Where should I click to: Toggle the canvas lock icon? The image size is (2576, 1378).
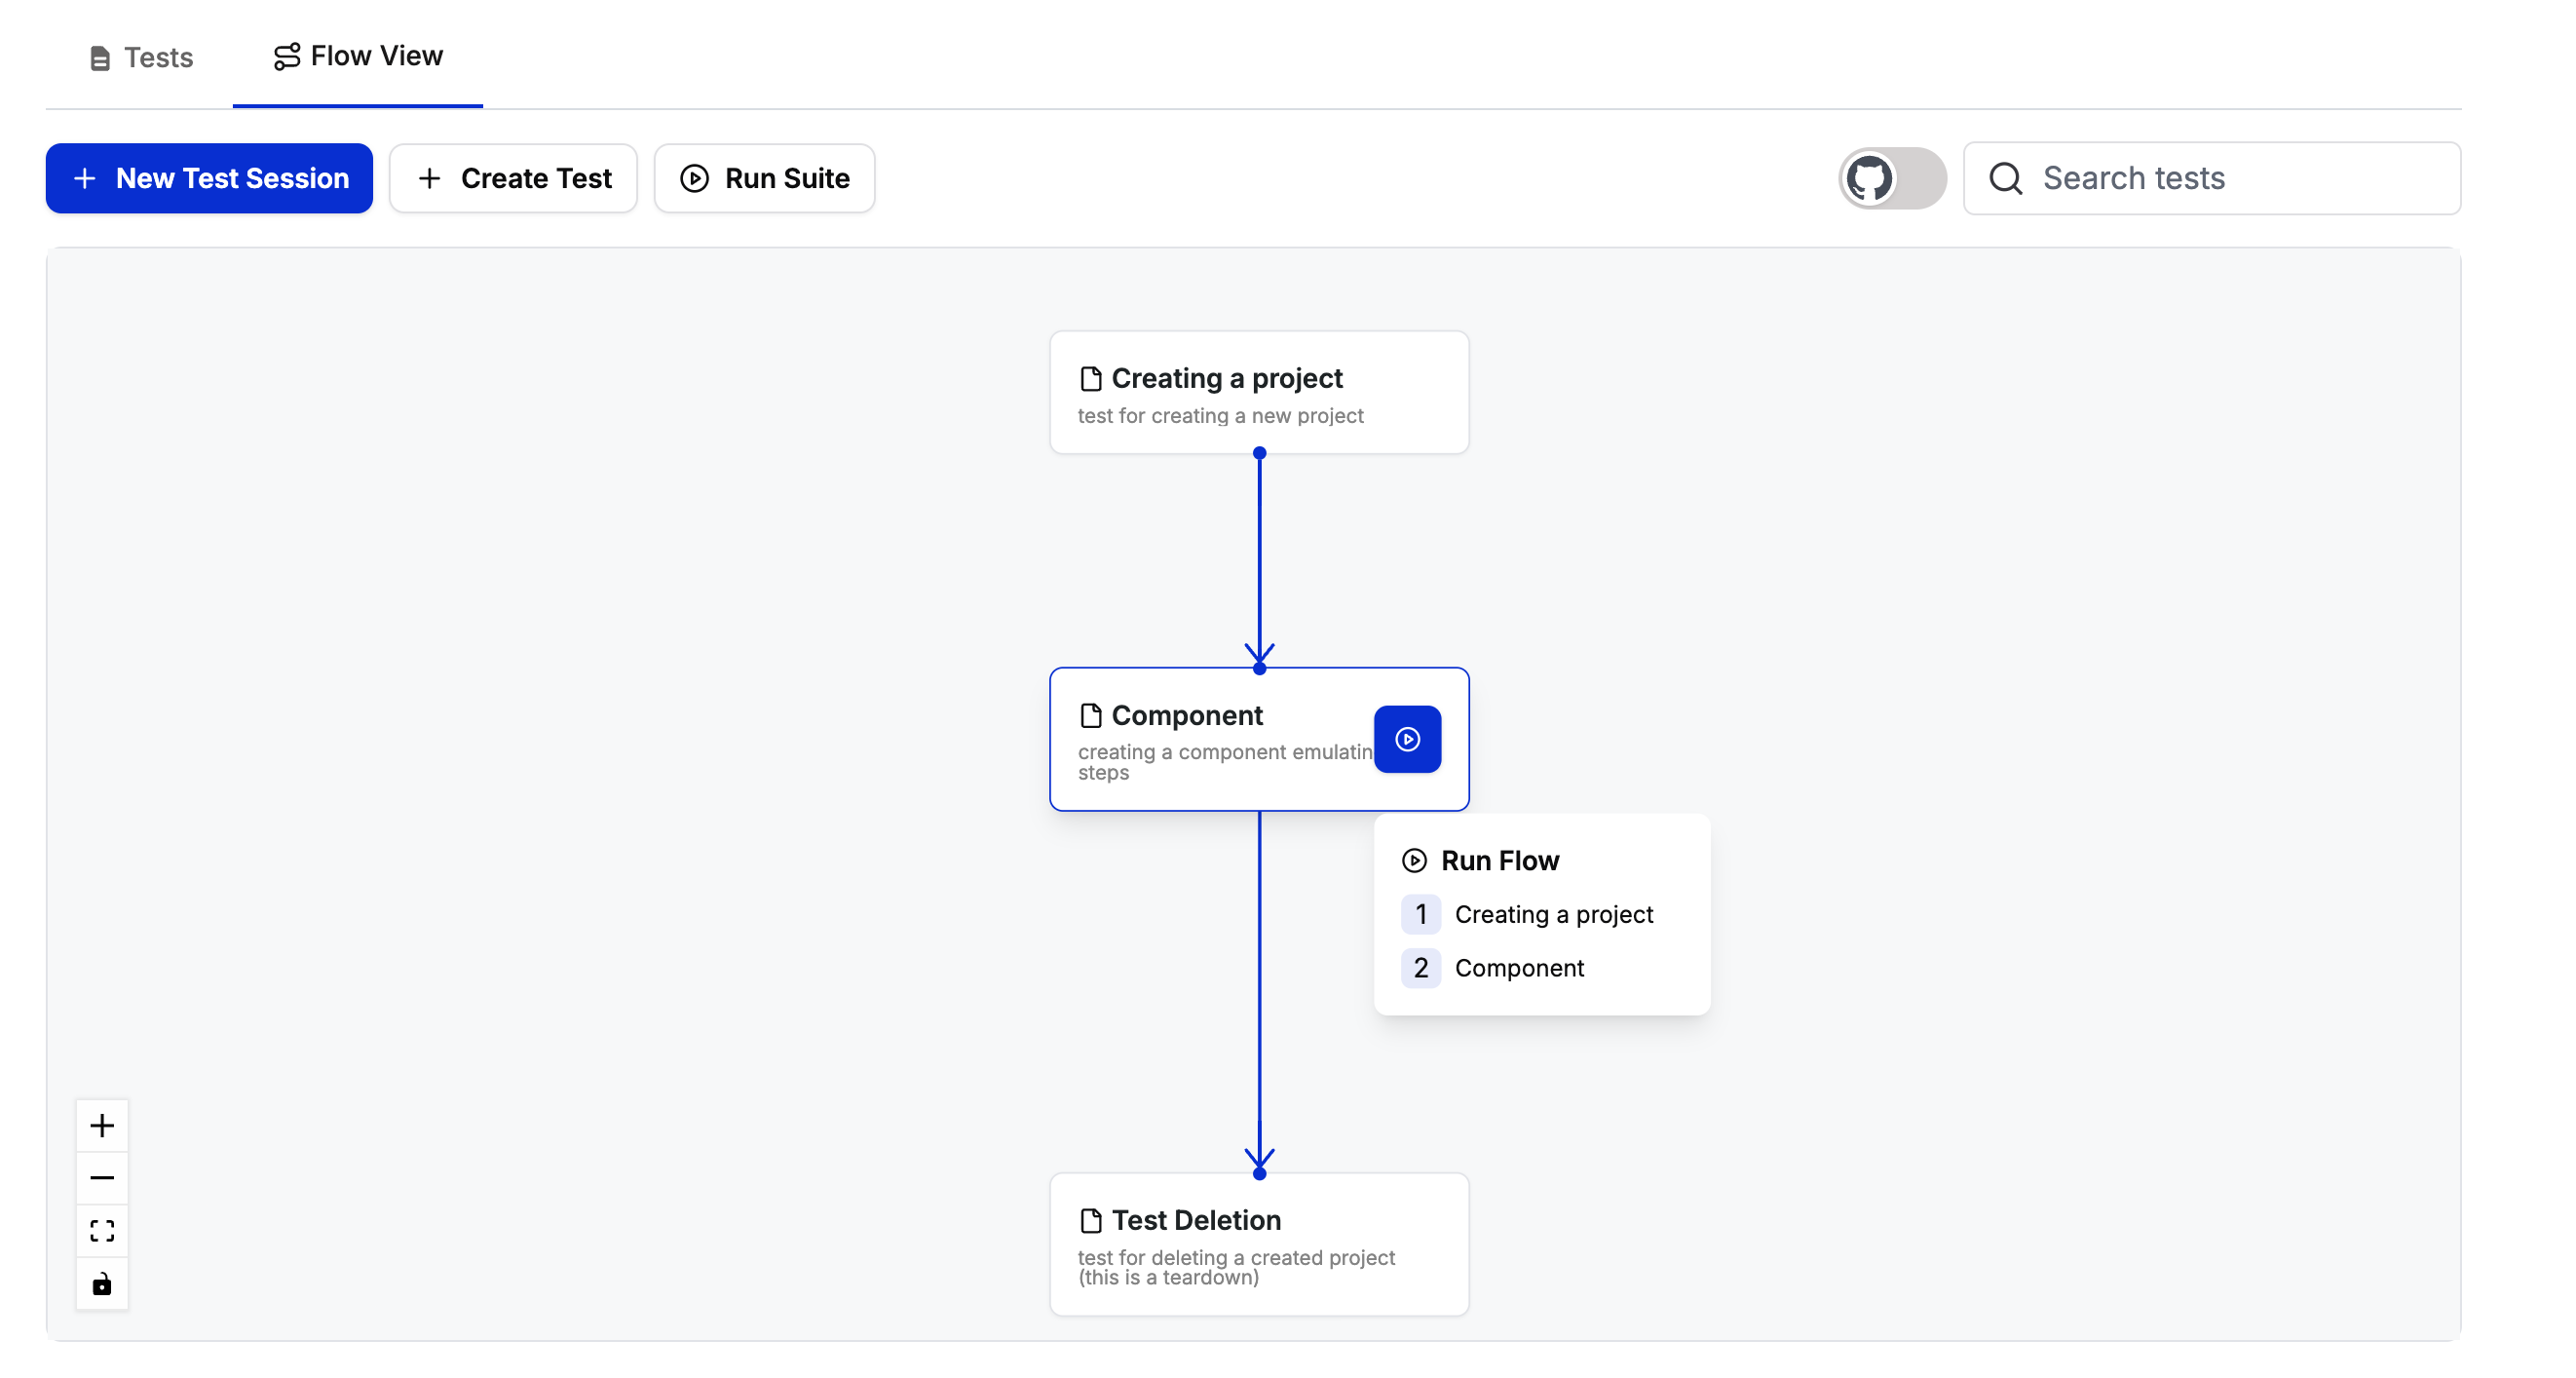(x=102, y=1283)
